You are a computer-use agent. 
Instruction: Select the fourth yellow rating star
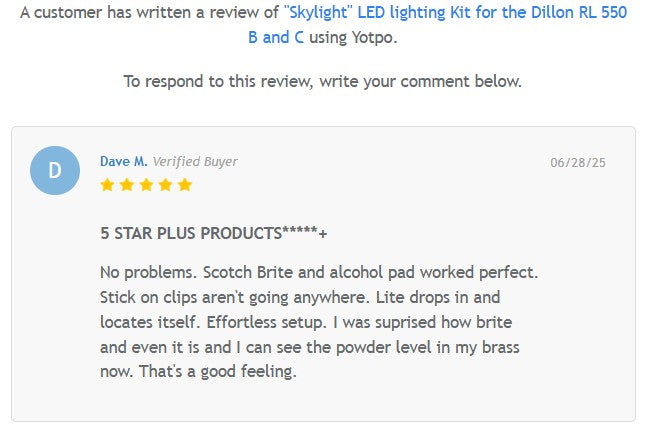pyautogui.click(x=165, y=185)
